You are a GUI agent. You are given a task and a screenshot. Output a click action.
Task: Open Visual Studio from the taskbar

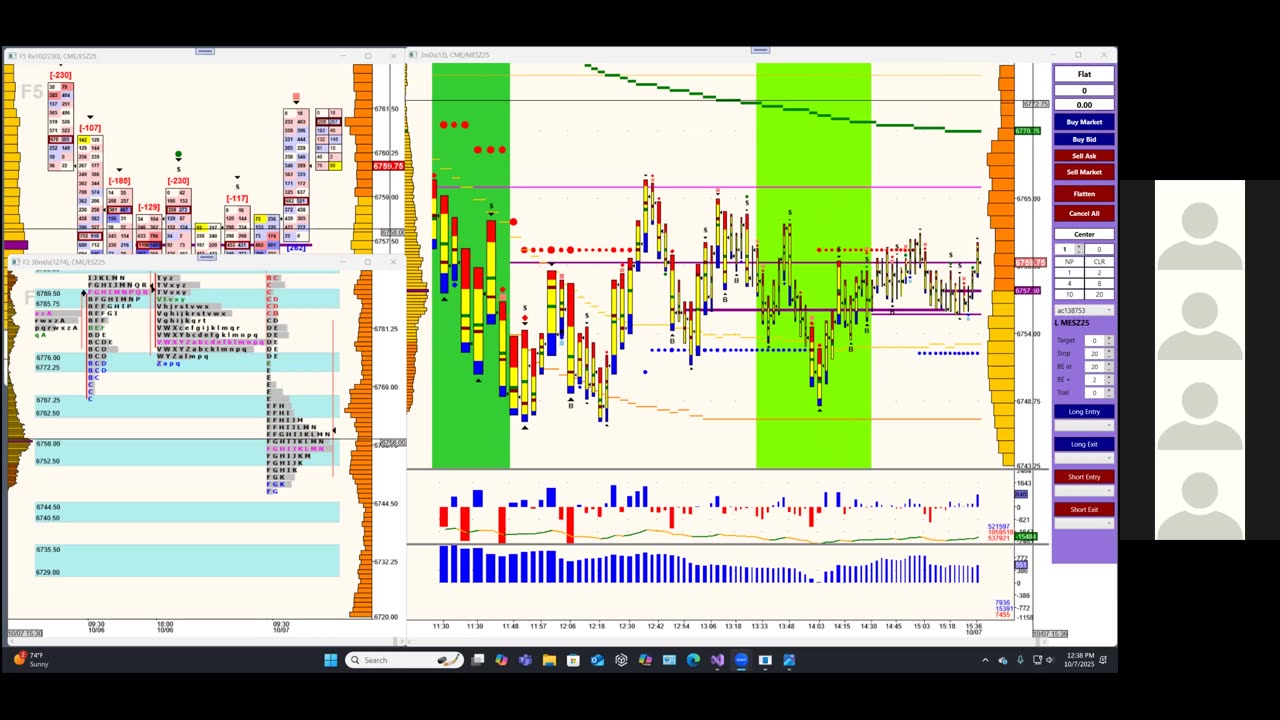coord(717,660)
